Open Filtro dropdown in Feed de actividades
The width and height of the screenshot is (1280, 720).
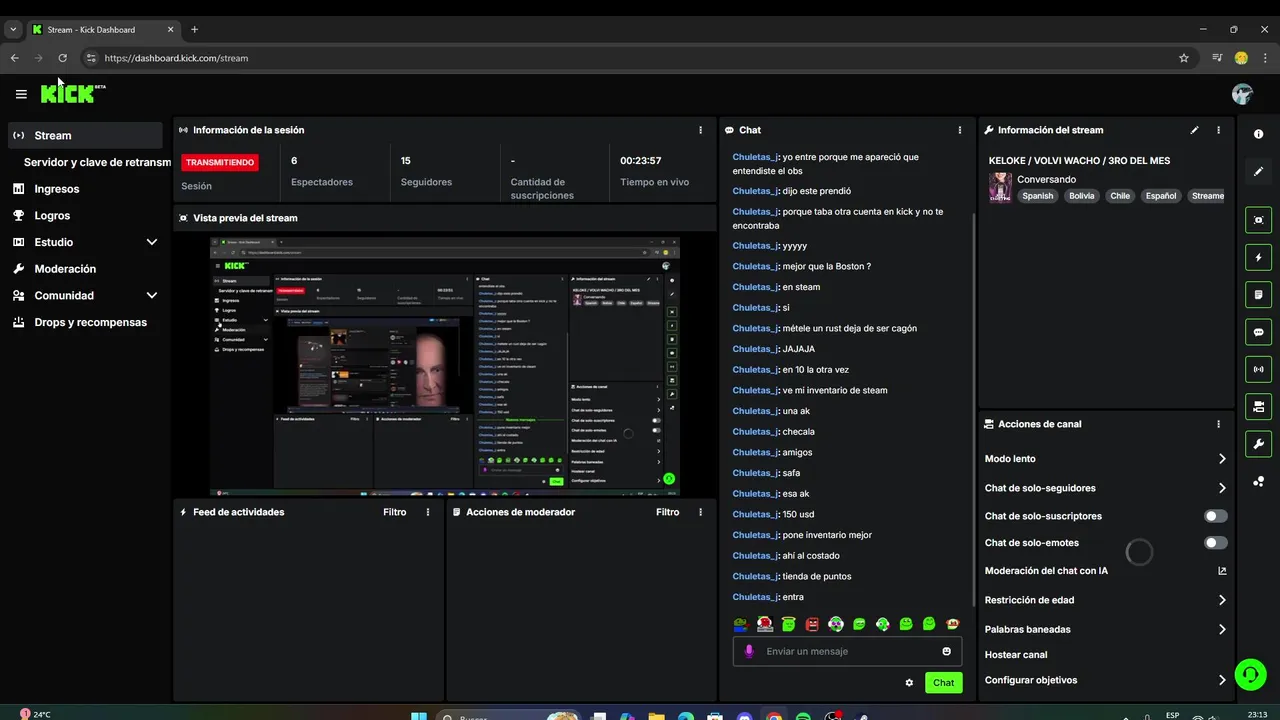point(395,512)
